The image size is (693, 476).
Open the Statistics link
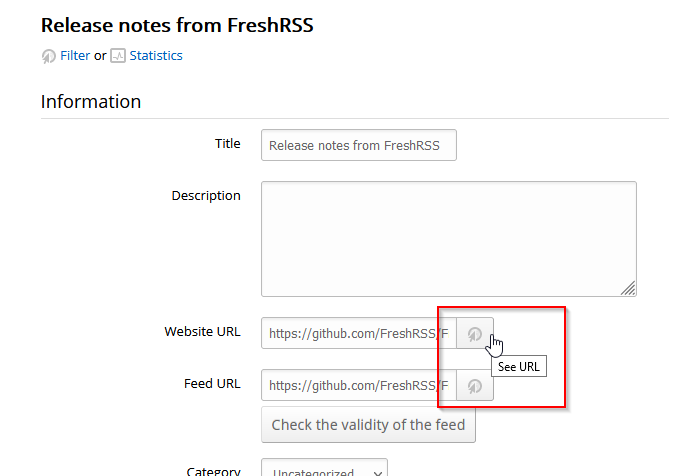[x=156, y=56]
